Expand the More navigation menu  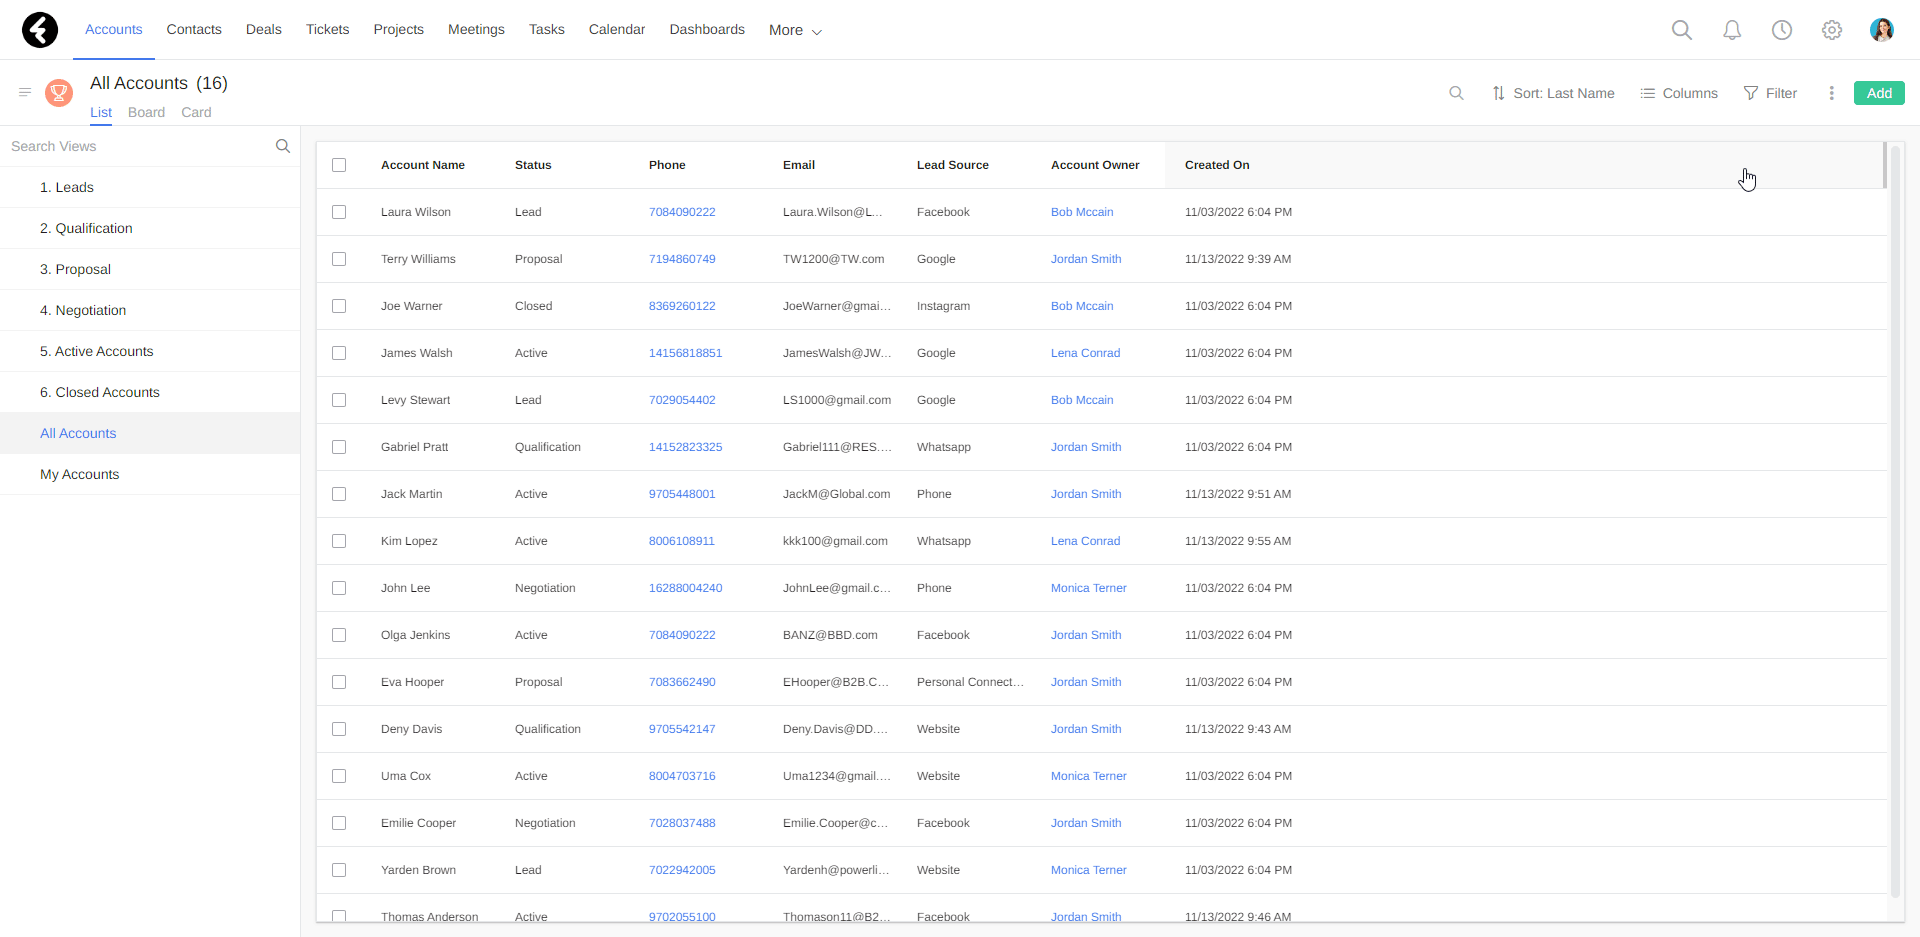point(795,30)
